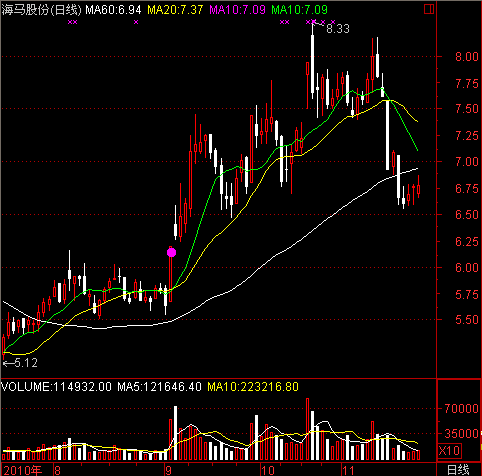
Task: Click month 11 on the time axis
Action: click(x=348, y=470)
